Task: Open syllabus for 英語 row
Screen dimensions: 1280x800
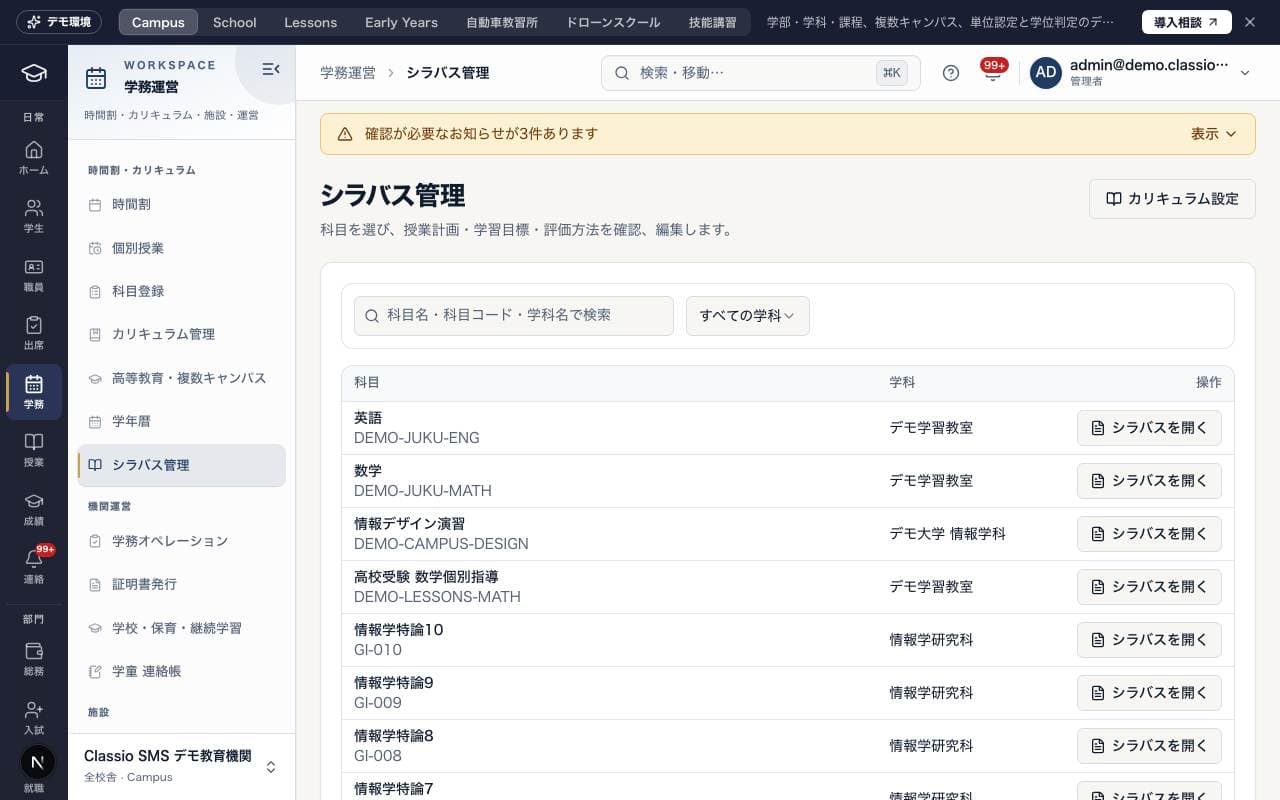Action: [x=1149, y=428]
